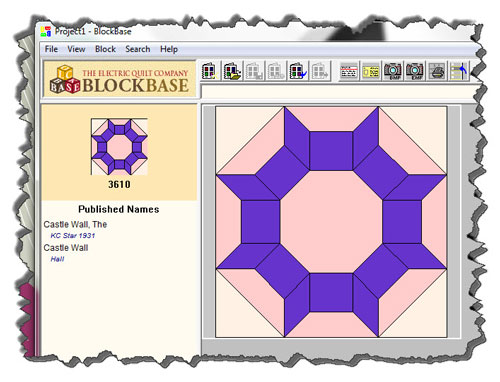
Task: Click the KC Star 1931 source link
Action: click(73, 236)
